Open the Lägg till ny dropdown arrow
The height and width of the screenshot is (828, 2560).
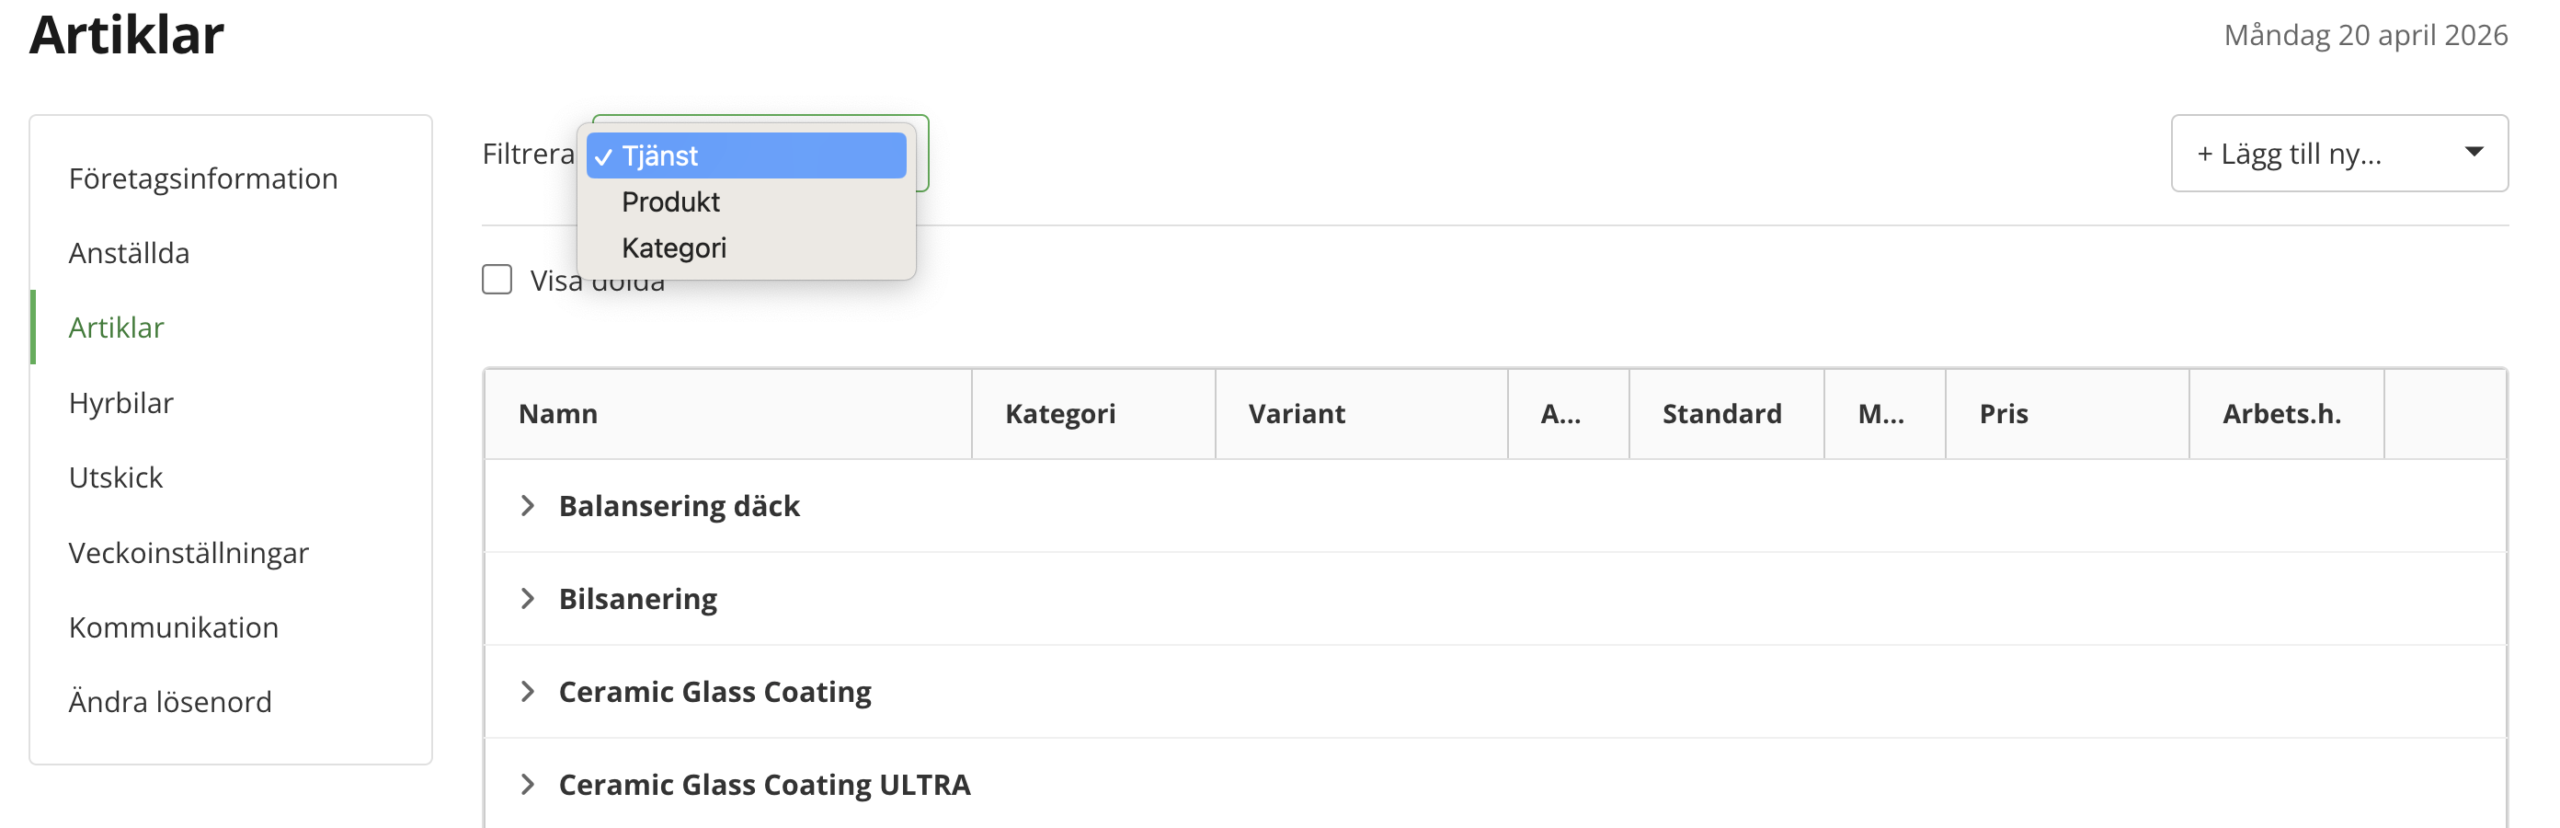tap(2473, 153)
